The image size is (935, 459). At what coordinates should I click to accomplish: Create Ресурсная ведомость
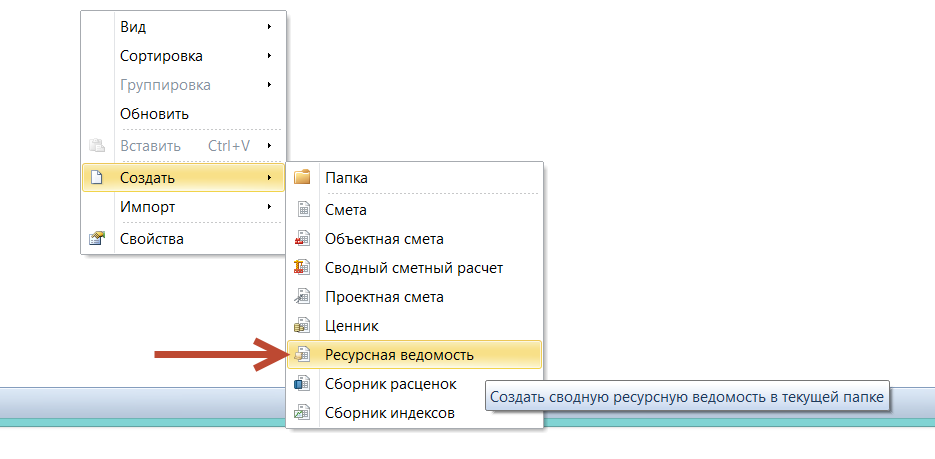click(x=414, y=355)
